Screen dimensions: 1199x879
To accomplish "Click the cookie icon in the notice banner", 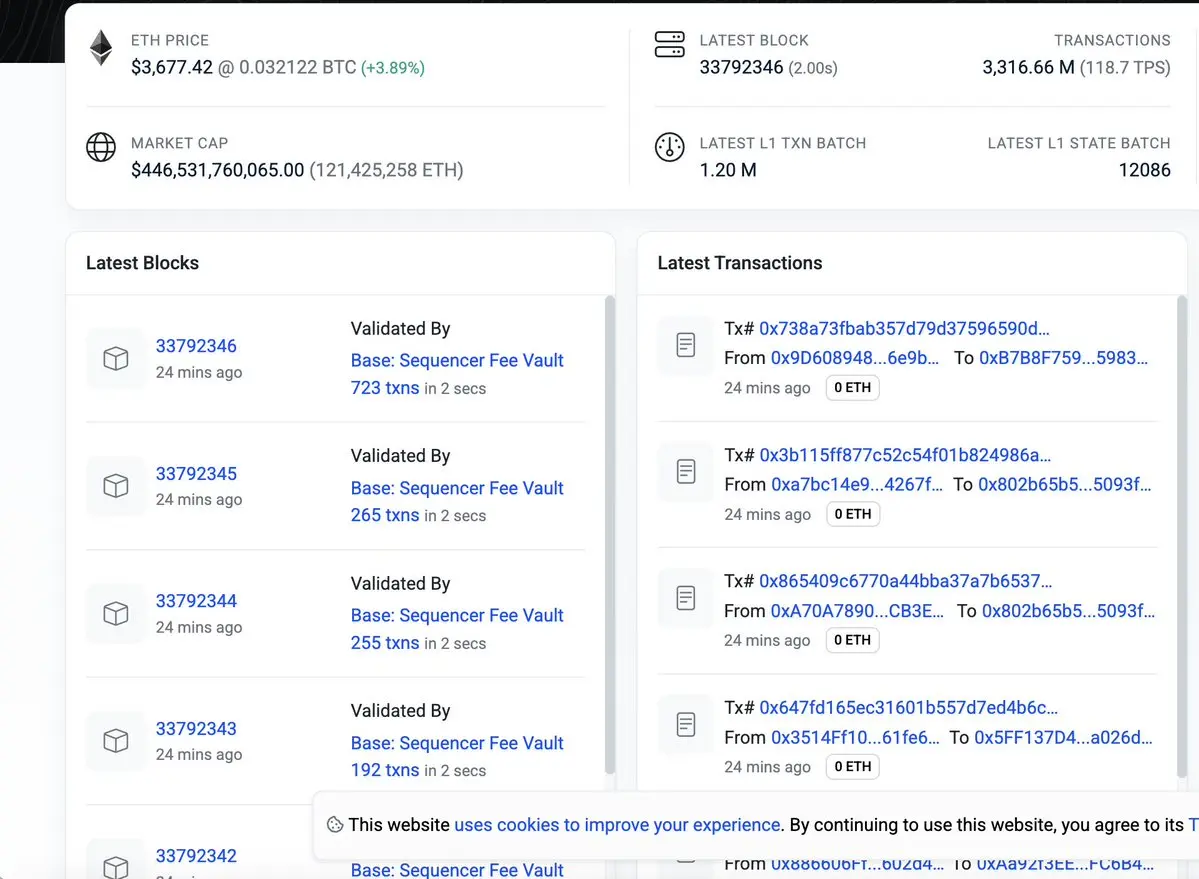I will pos(335,825).
